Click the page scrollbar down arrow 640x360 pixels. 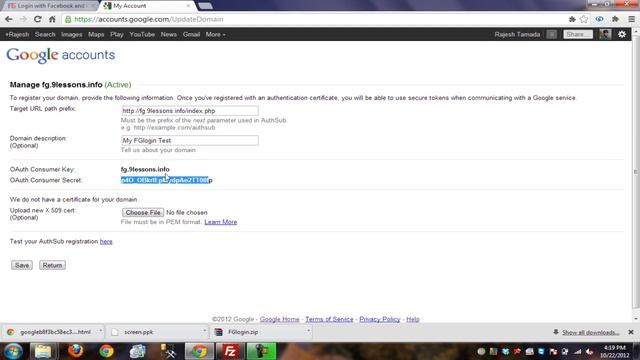[x=636, y=319]
